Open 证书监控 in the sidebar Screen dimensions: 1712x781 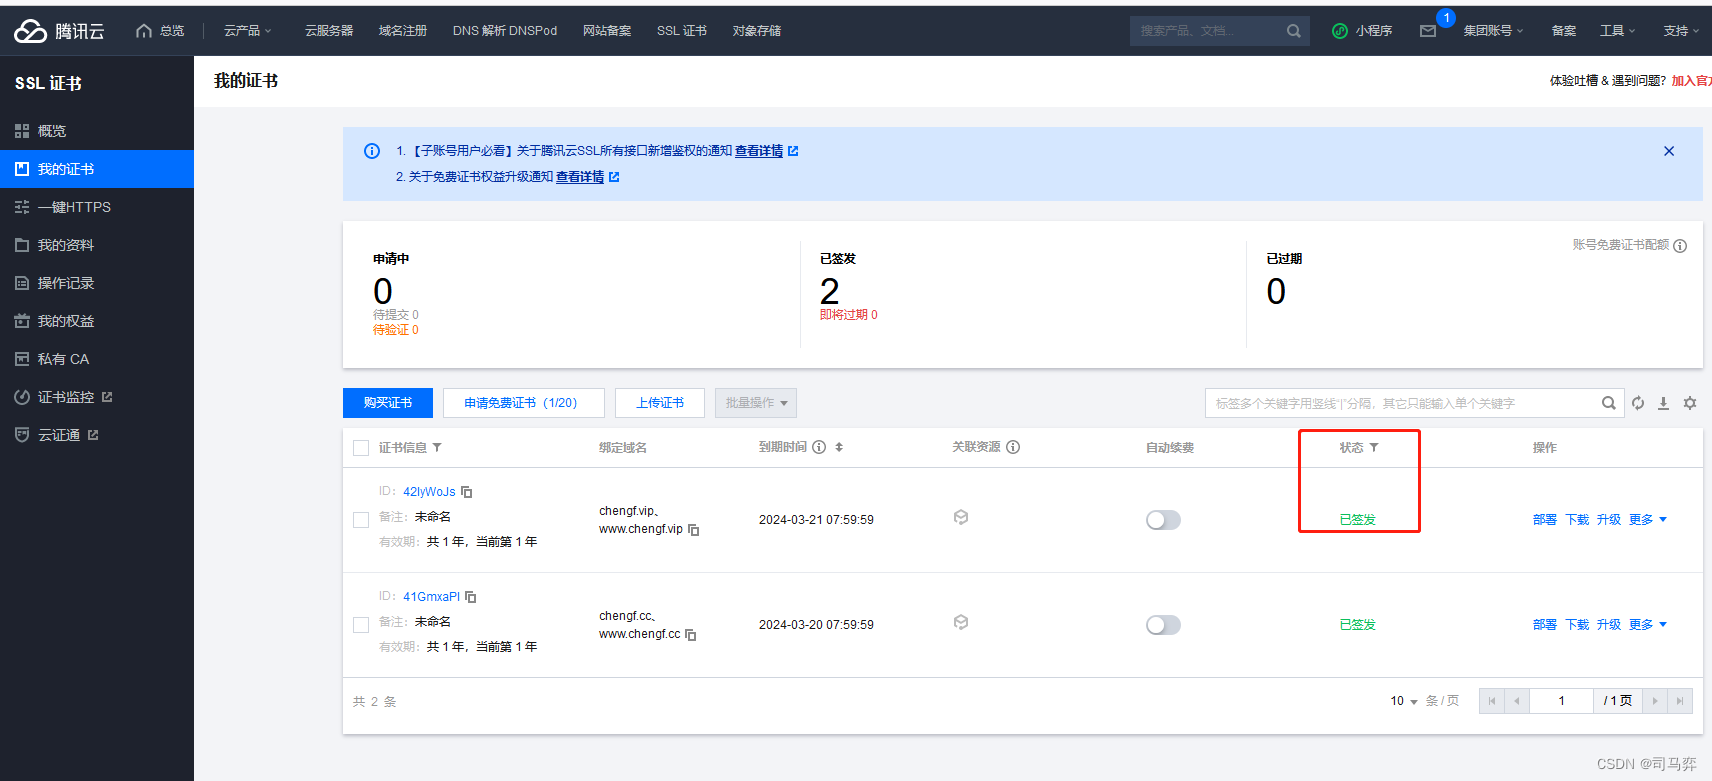click(97, 397)
